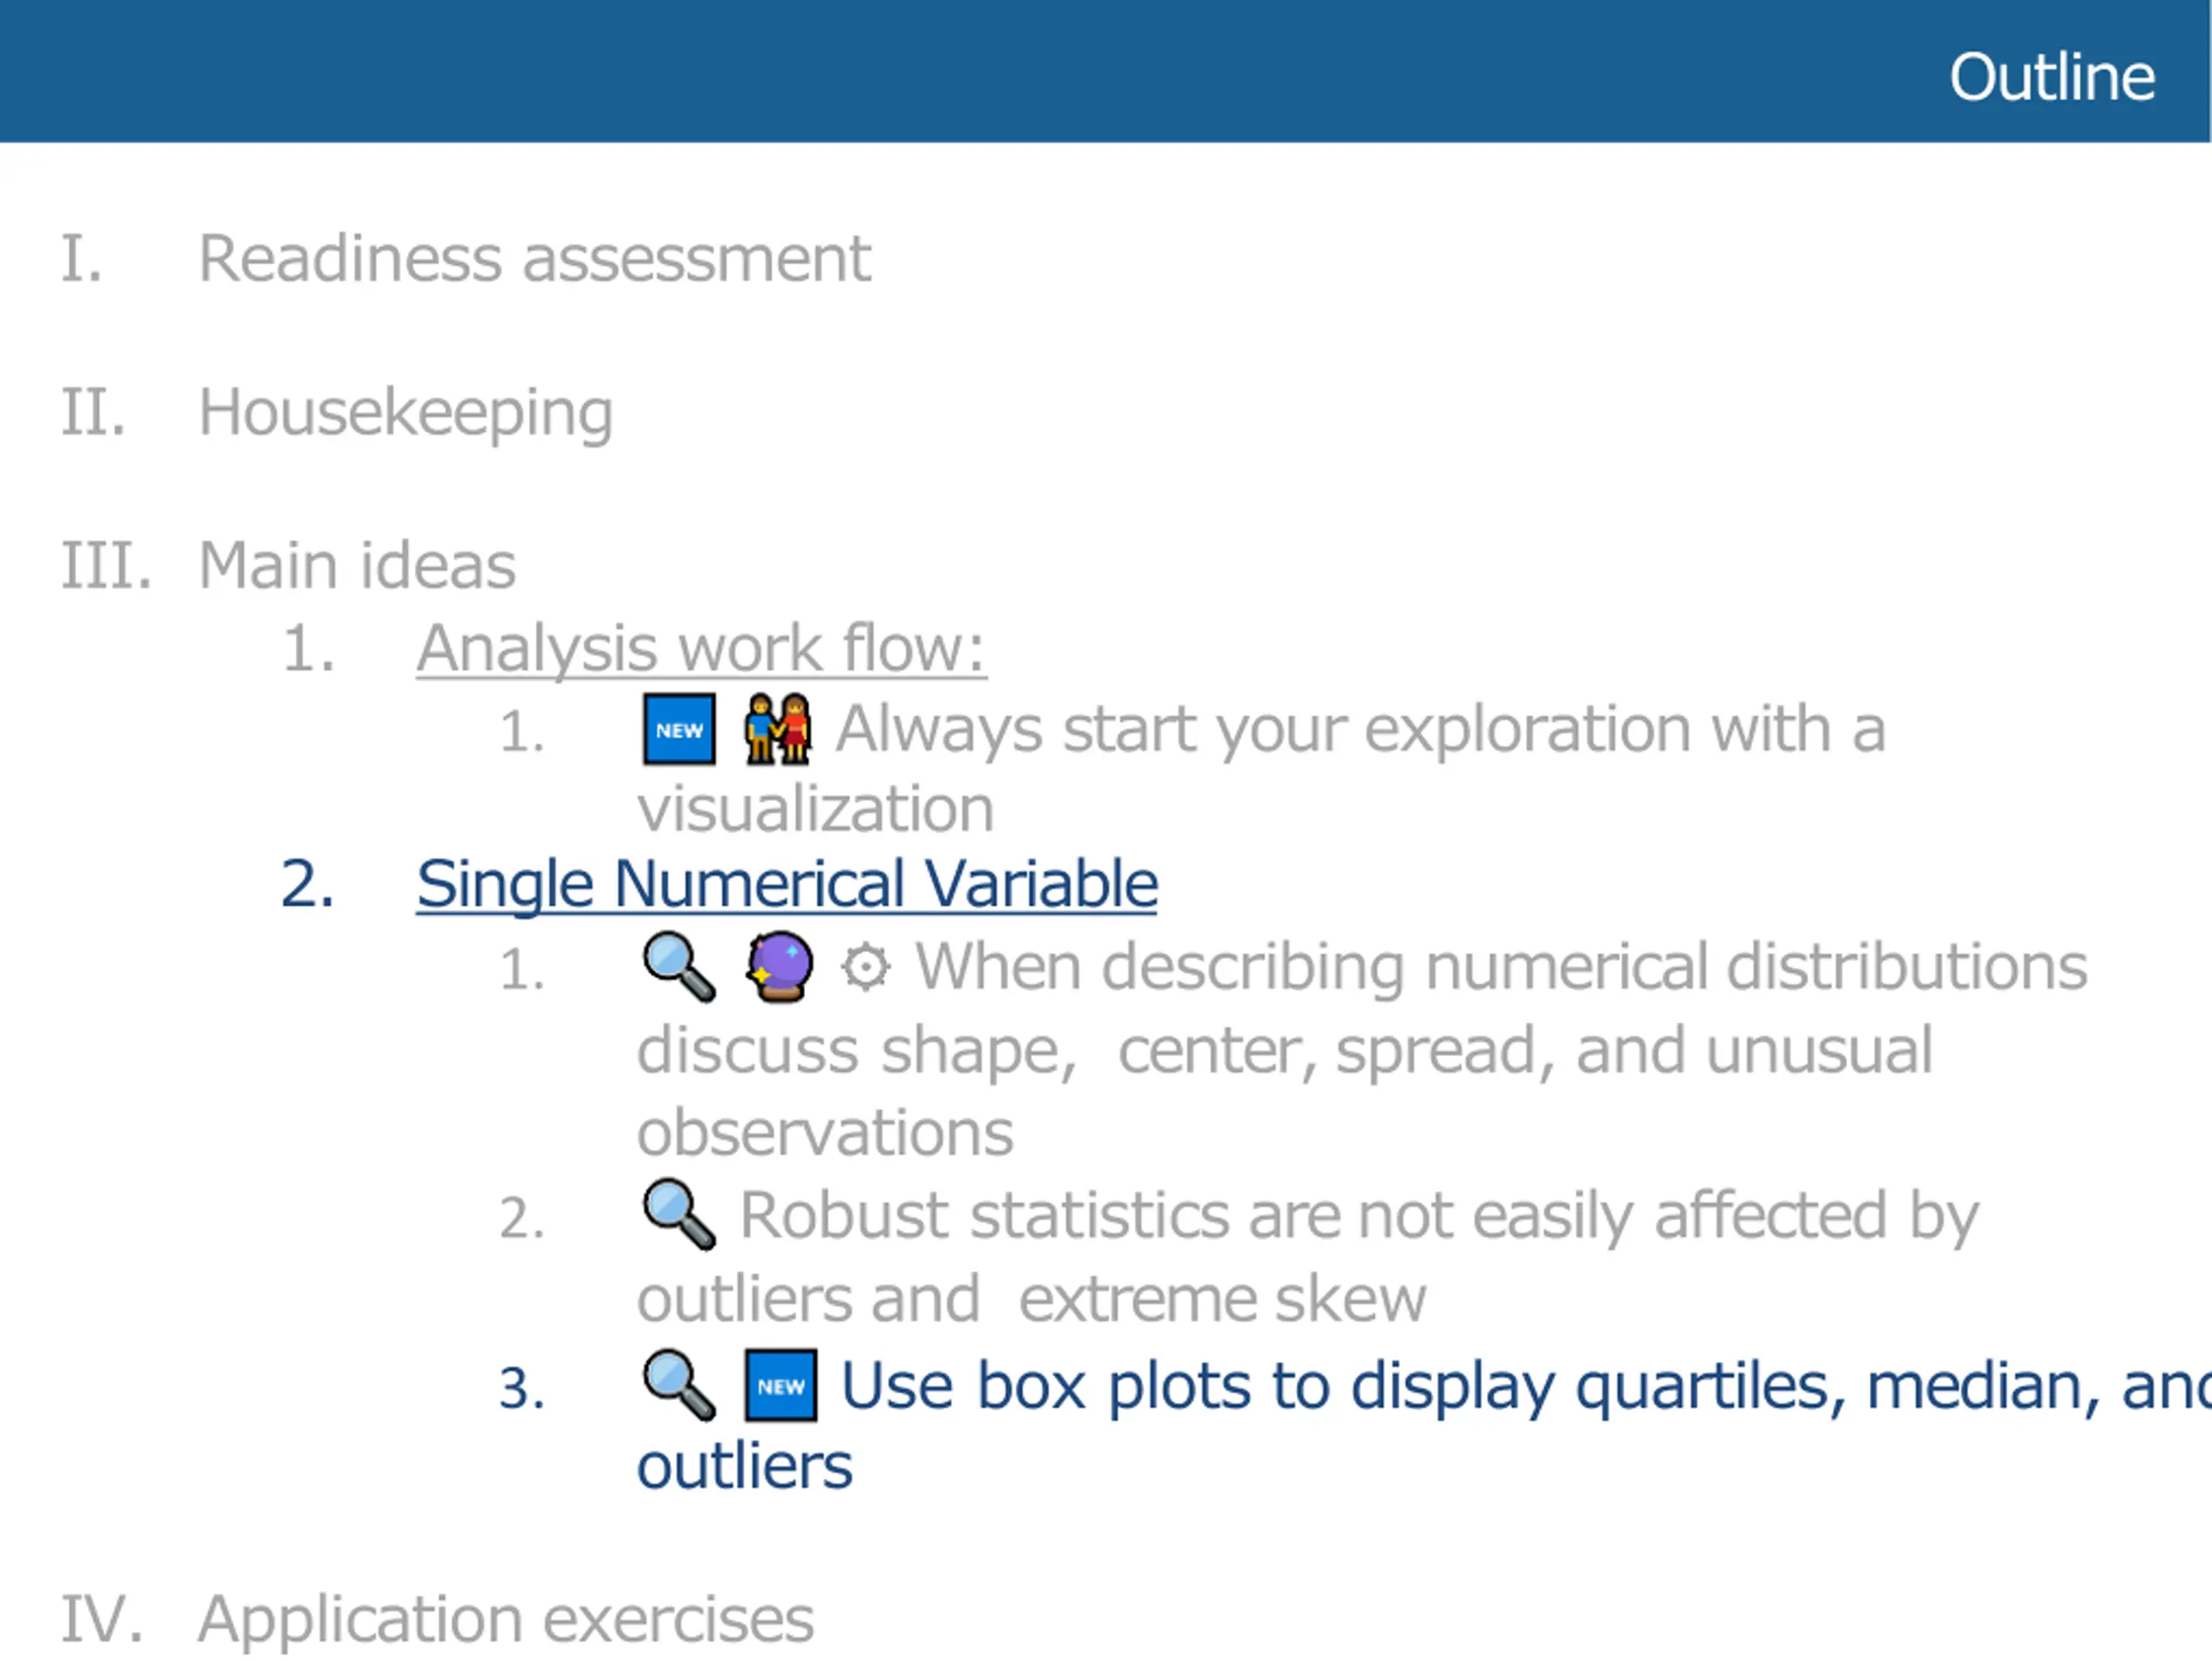Click the magnifying glass beside 'Robust statistics'

pyautogui.click(x=679, y=1215)
